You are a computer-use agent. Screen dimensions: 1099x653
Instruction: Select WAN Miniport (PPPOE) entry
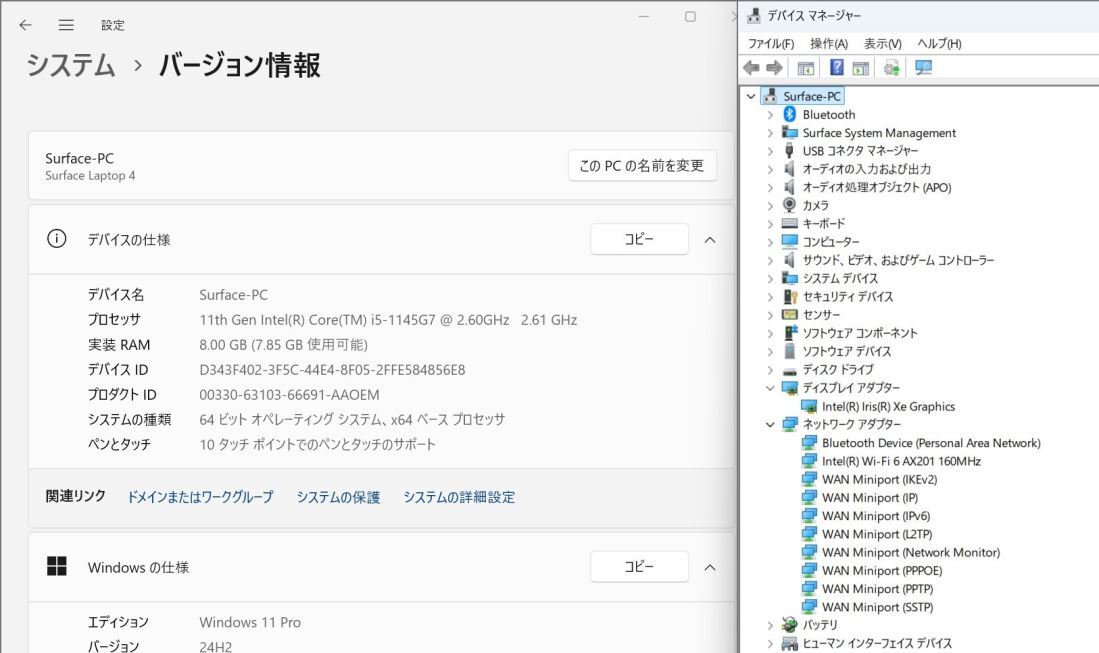click(x=882, y=570)
